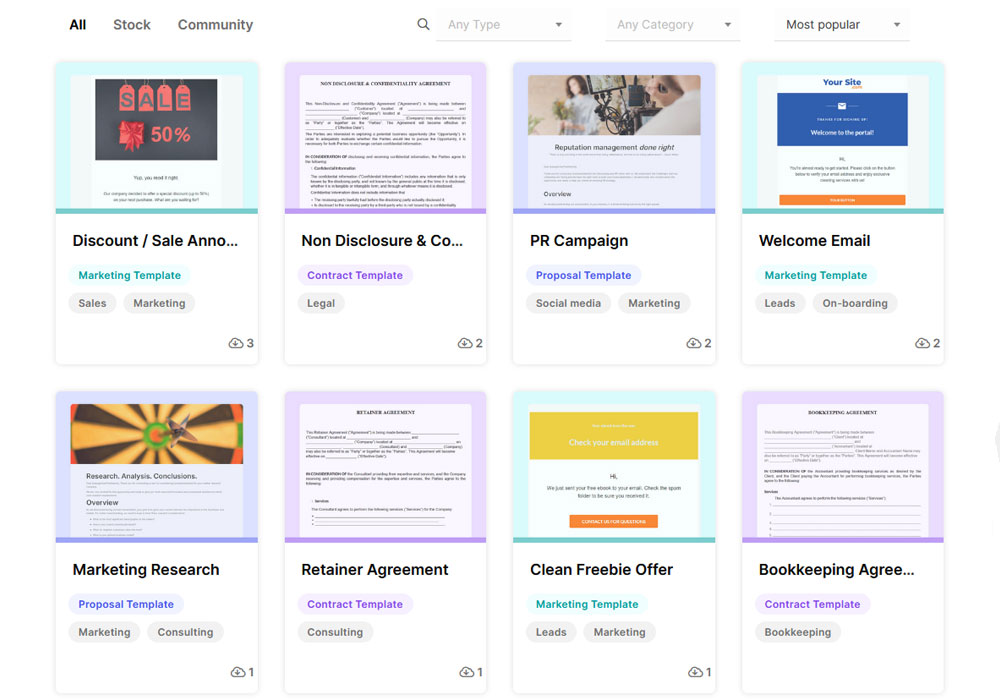This screenshot has height=700, width=1000.
Task: Click download icon on Clean Freebie Offer card
Action: (x=694, y=672)
